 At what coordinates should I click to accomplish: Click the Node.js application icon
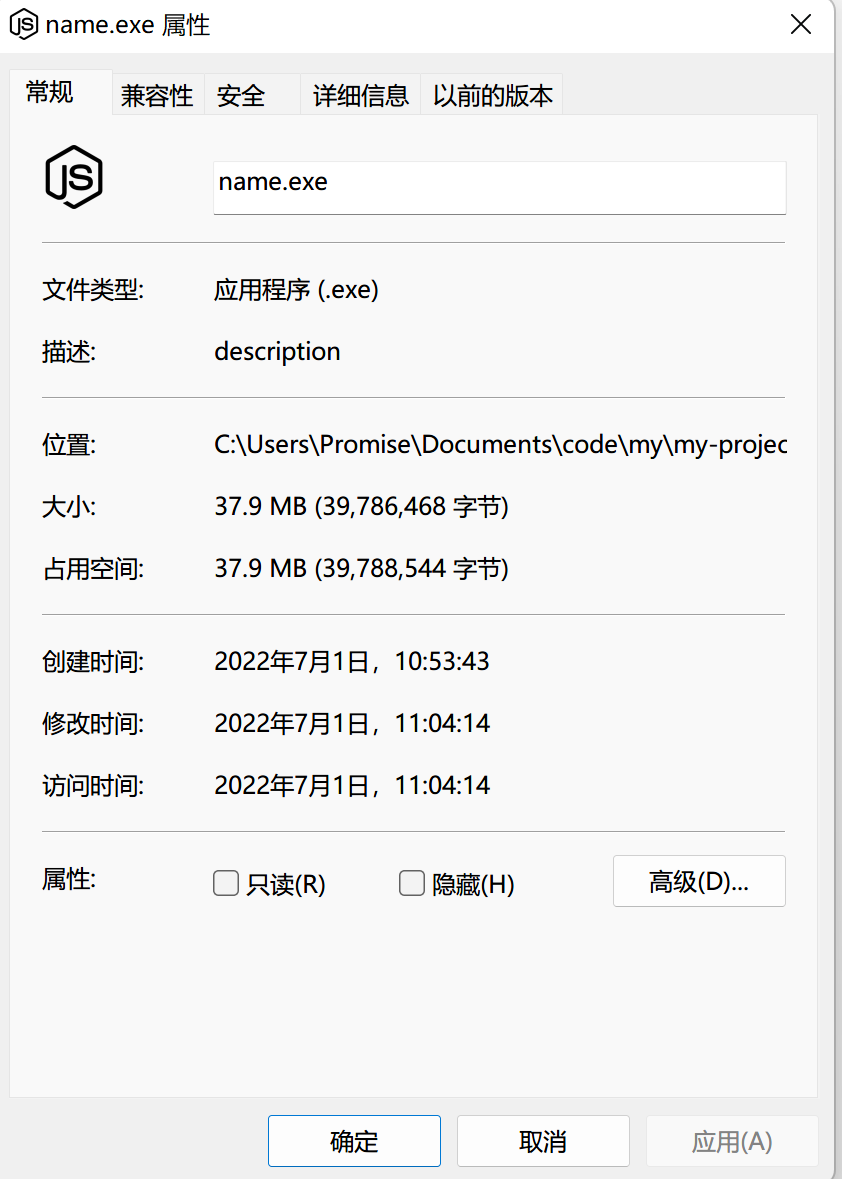[x=74, y=177]
